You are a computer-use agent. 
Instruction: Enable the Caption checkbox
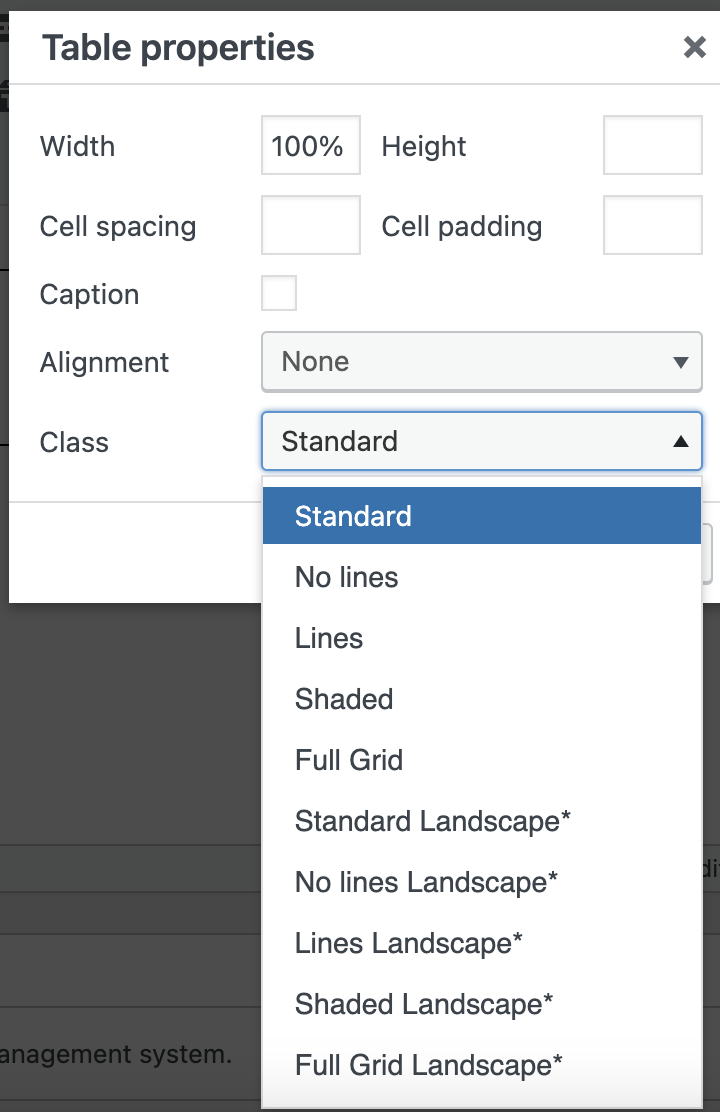pos(279,294)
